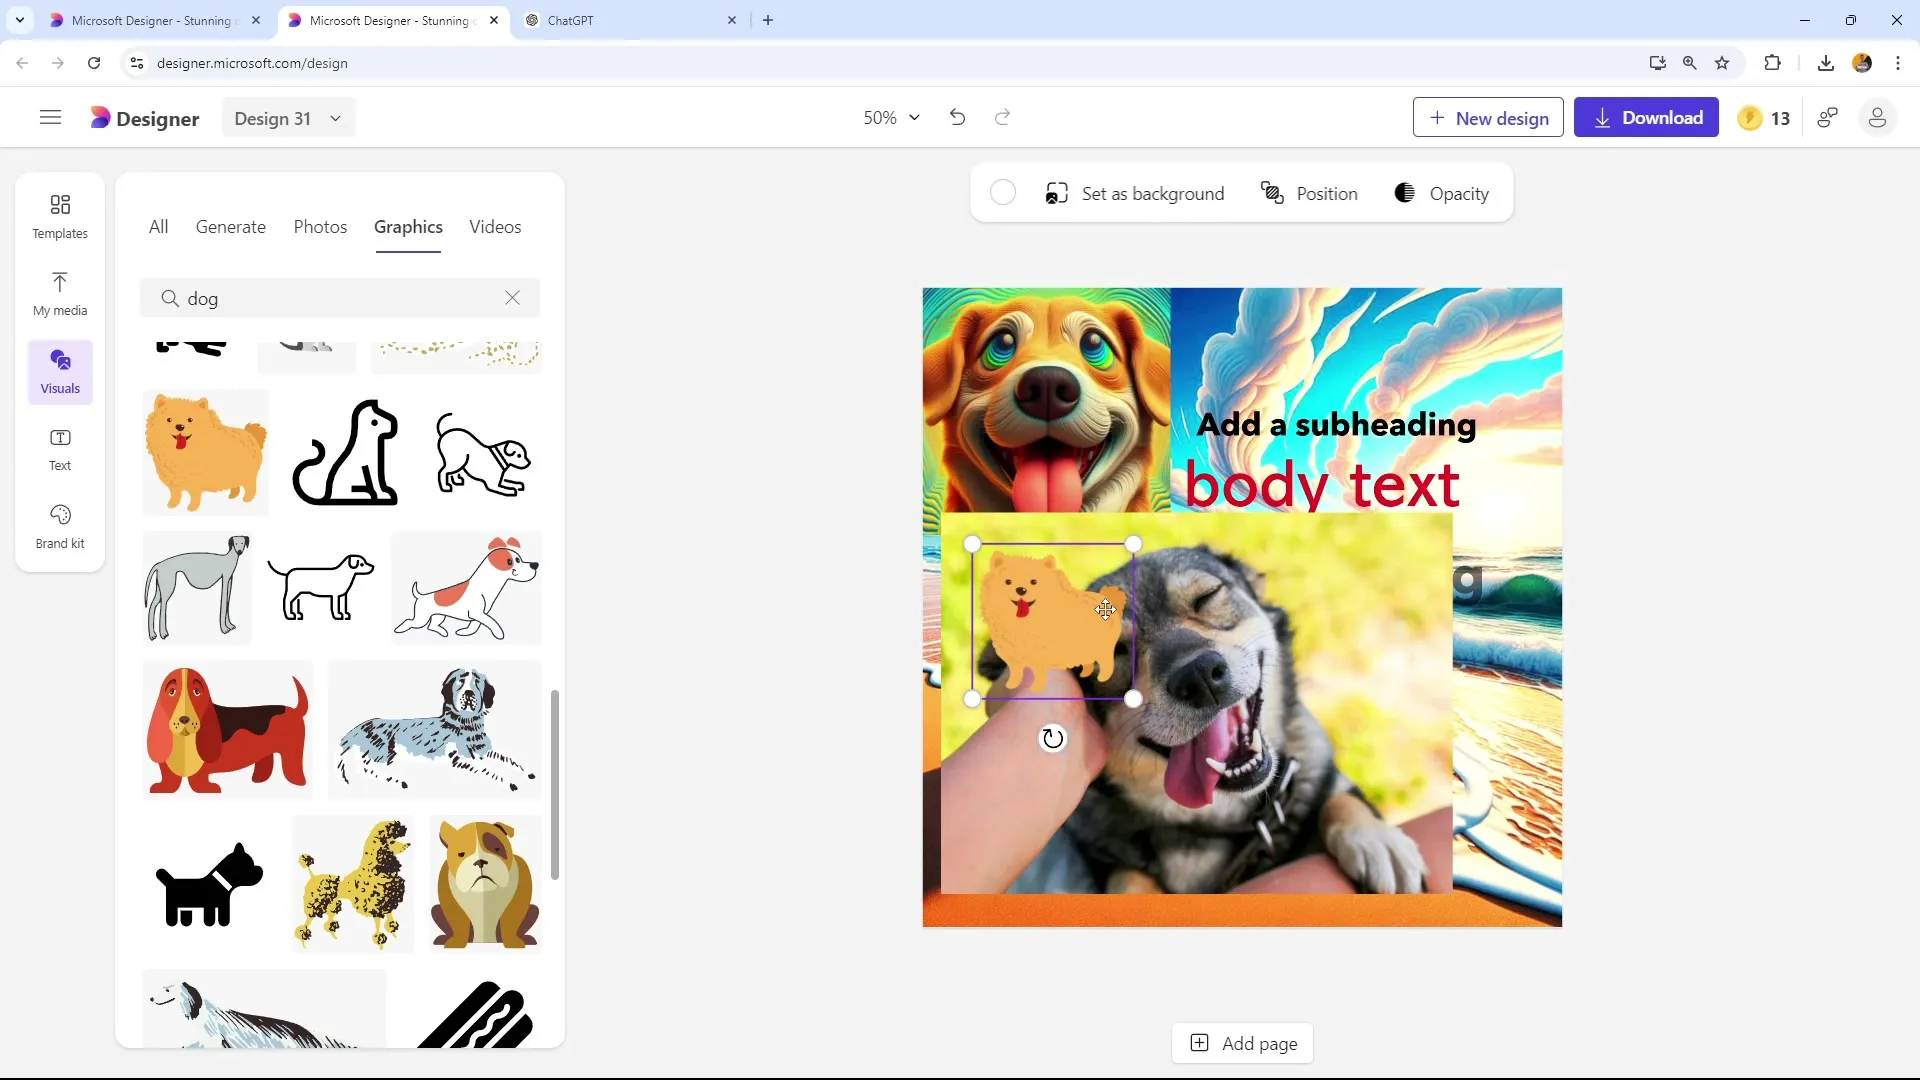Open Chrome profile avatar
The height and width of the screenshot is (1080, 1920).
click(x=1862, y=63)
